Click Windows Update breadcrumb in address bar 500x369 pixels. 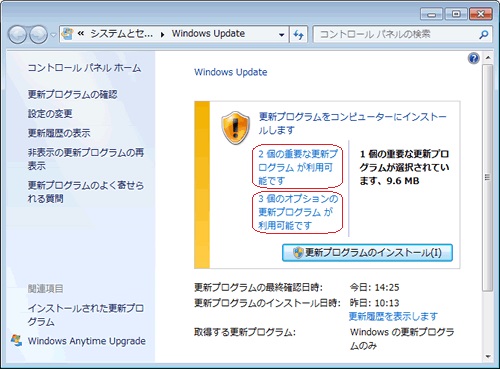point(208,34)
